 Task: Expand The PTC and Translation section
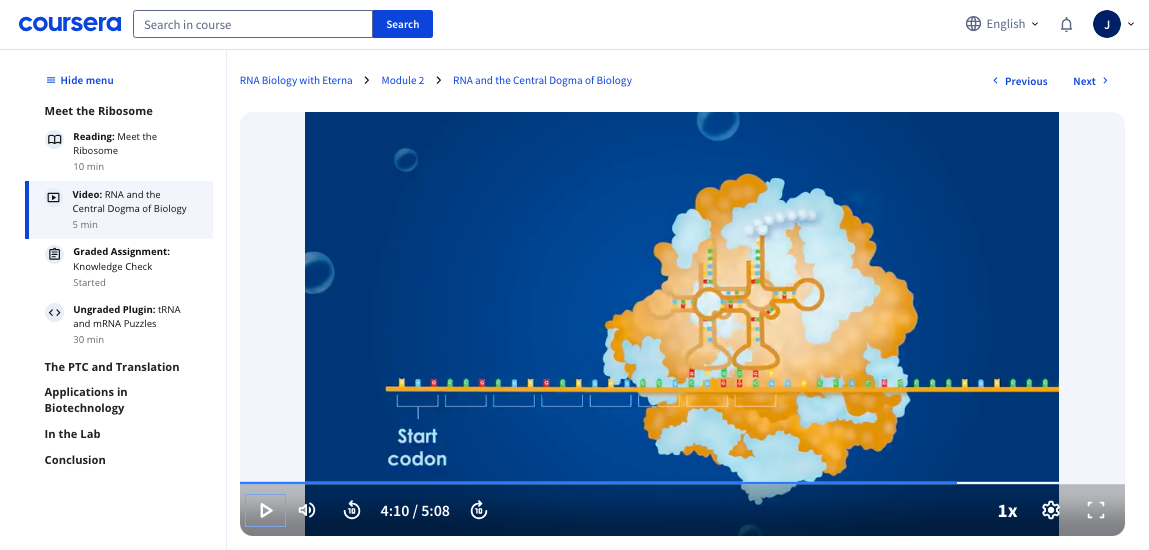click(x=112, y=367)
